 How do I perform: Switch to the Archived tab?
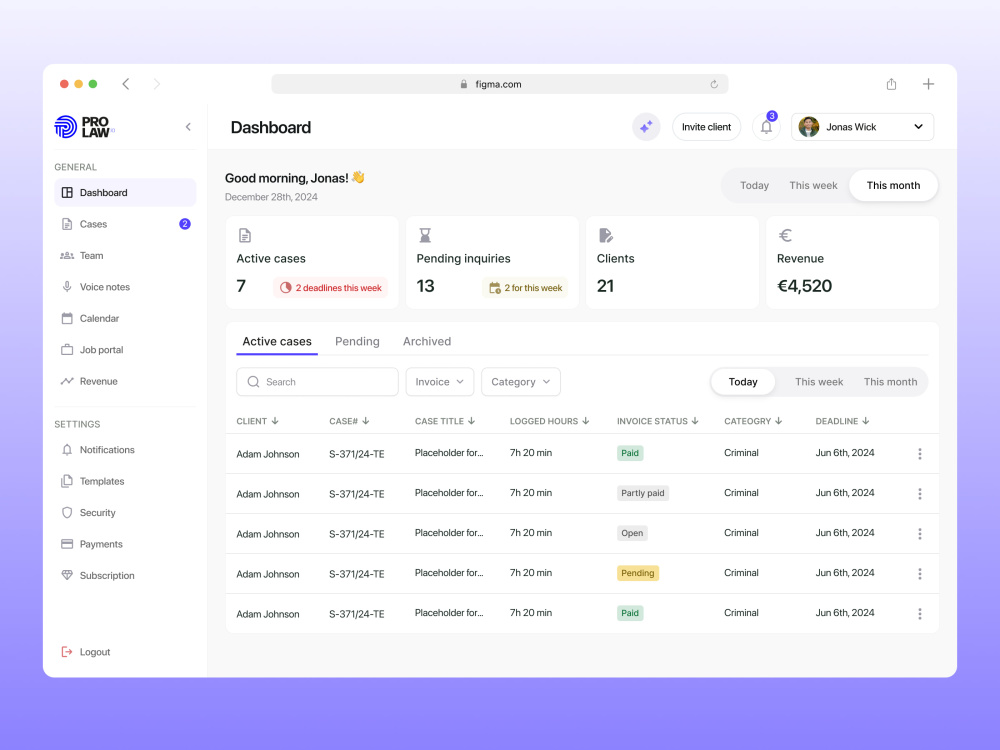427,341
